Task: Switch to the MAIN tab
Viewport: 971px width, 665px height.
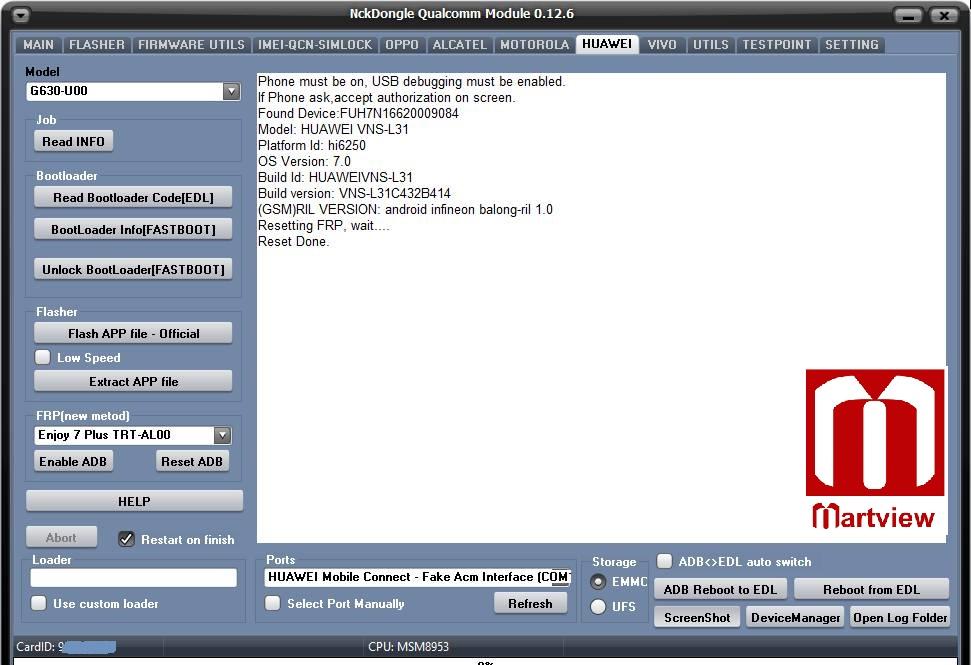Action: pyautogui.click(x=38, y=45)
